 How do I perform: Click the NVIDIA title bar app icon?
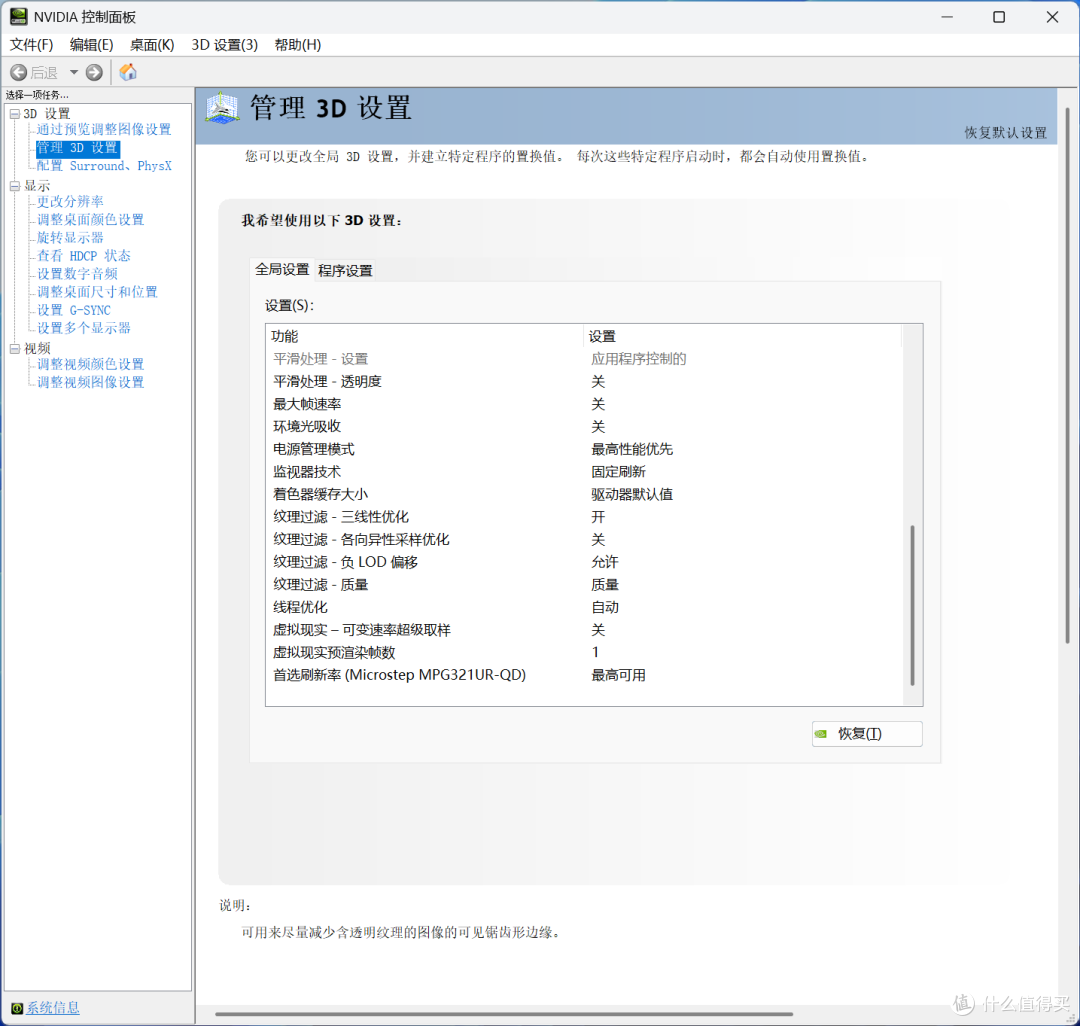(x=18, y=17)
